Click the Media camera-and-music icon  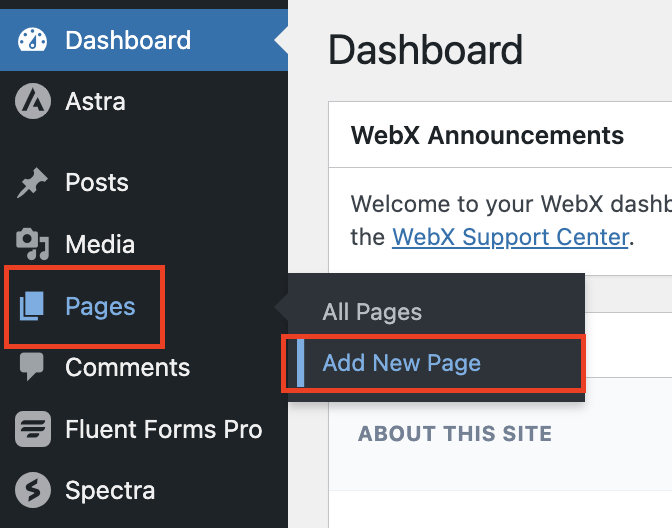click(x=33, y=244)
